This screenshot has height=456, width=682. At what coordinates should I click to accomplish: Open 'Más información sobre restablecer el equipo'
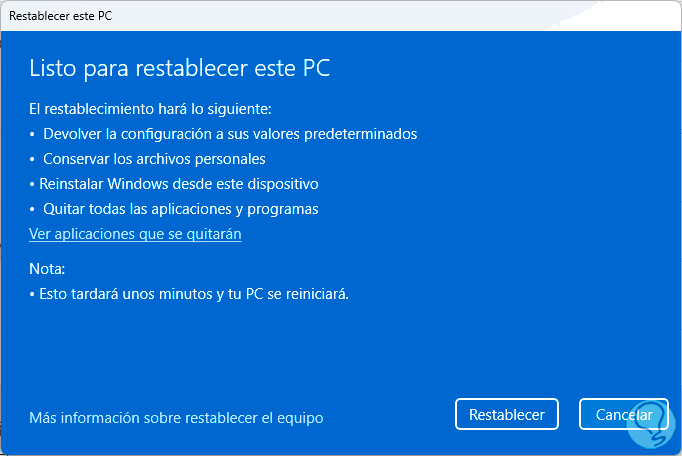pyautogui.click(x=176, y=417)
